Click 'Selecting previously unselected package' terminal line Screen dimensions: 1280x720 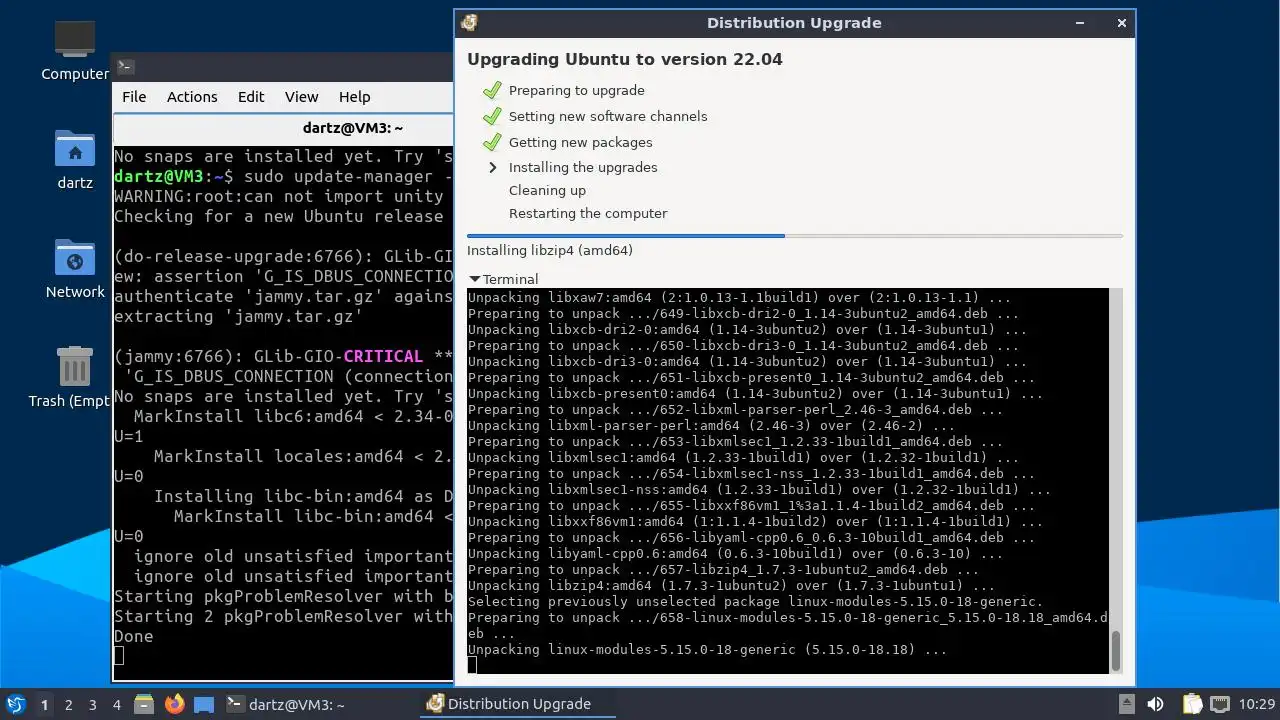(755, 602)
